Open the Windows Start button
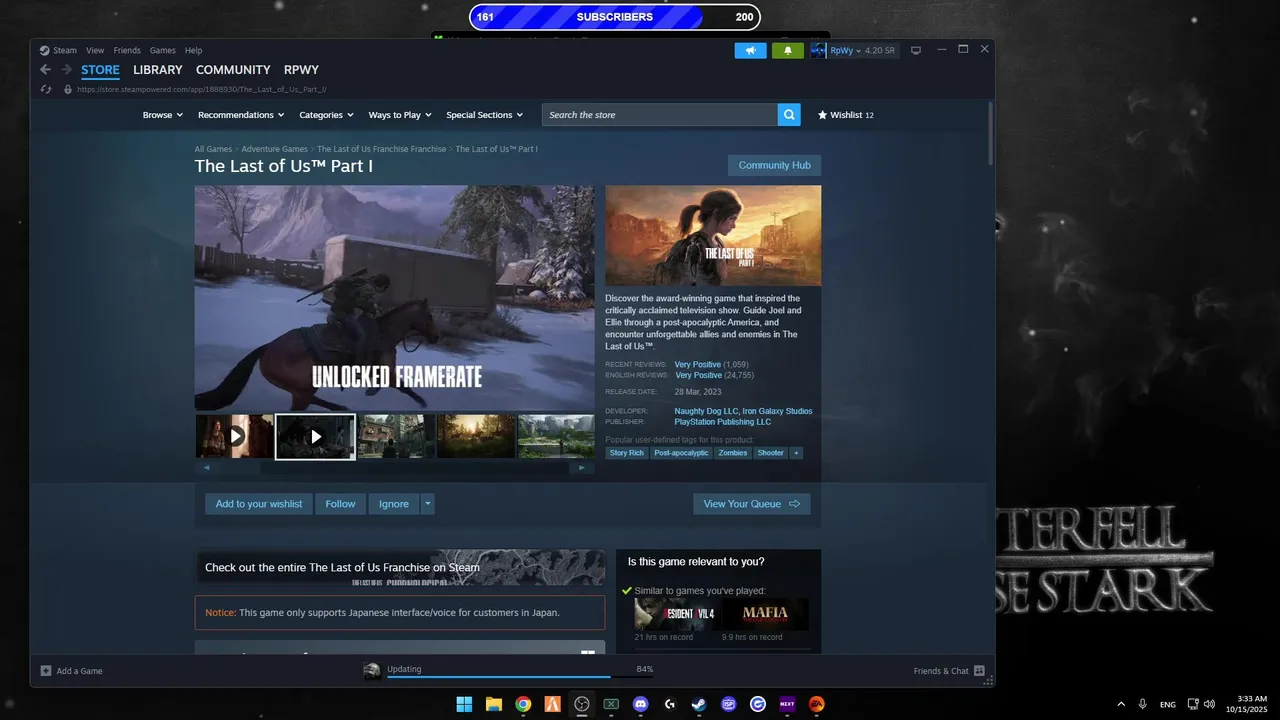 [x=464, y=704]
